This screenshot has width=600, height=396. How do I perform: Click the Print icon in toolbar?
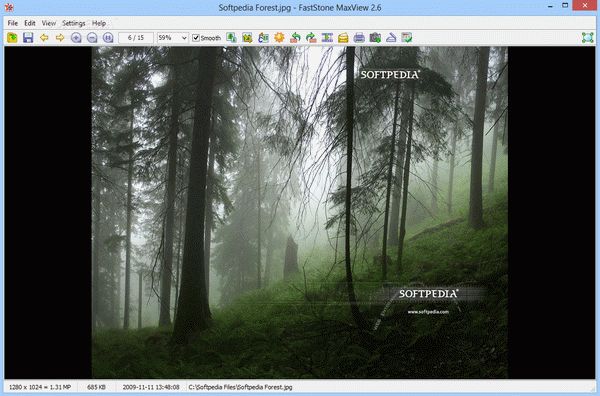coord(359,37)
